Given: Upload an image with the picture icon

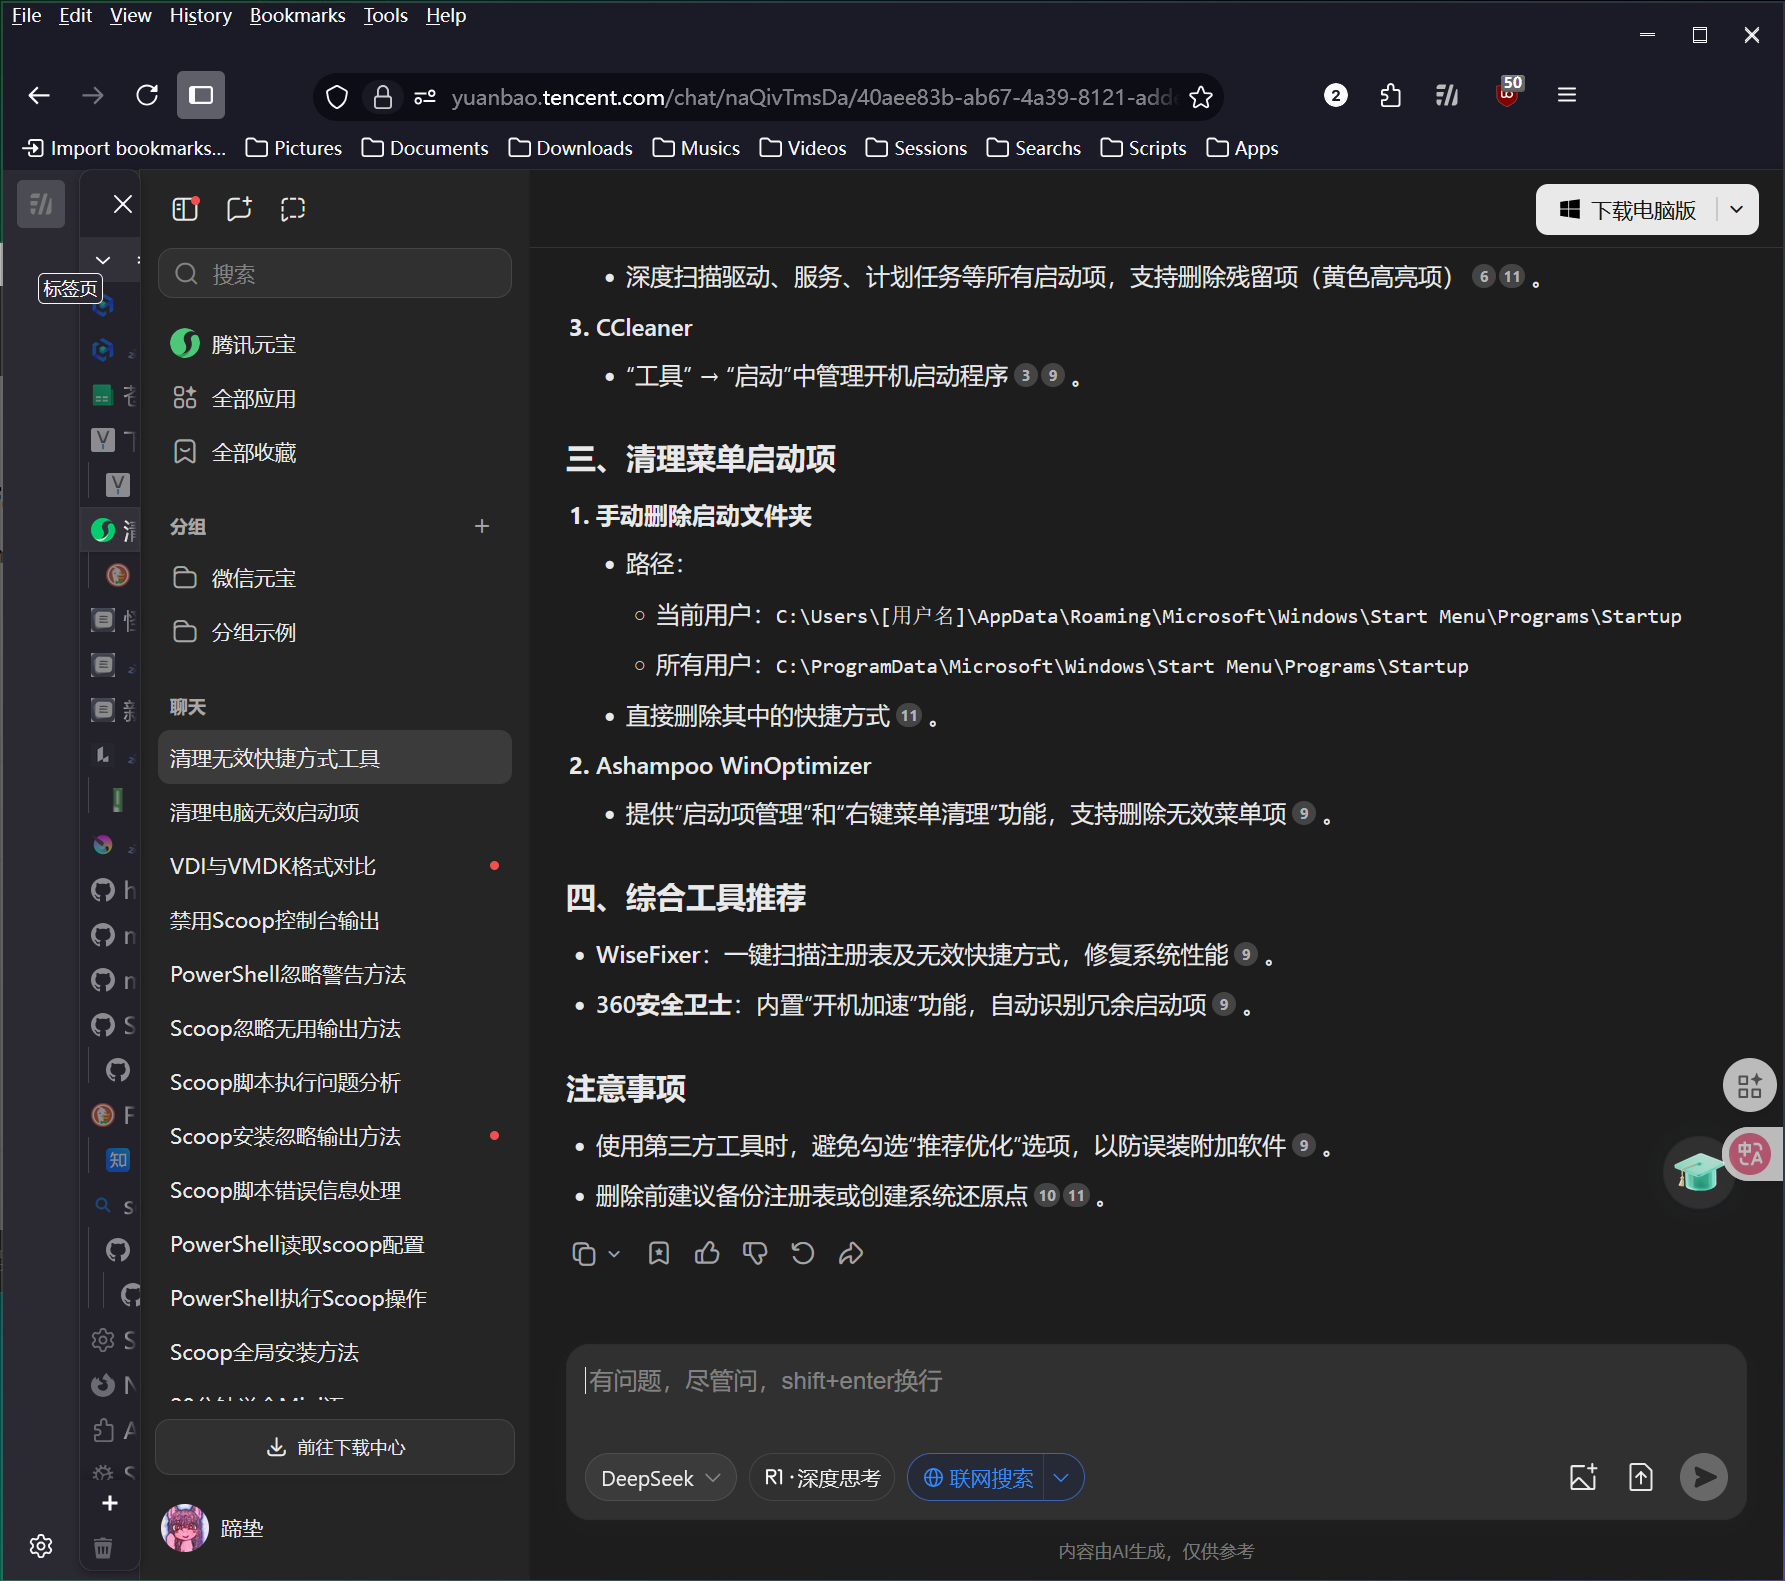Looking at the screenshot, I should 1584,1477.
